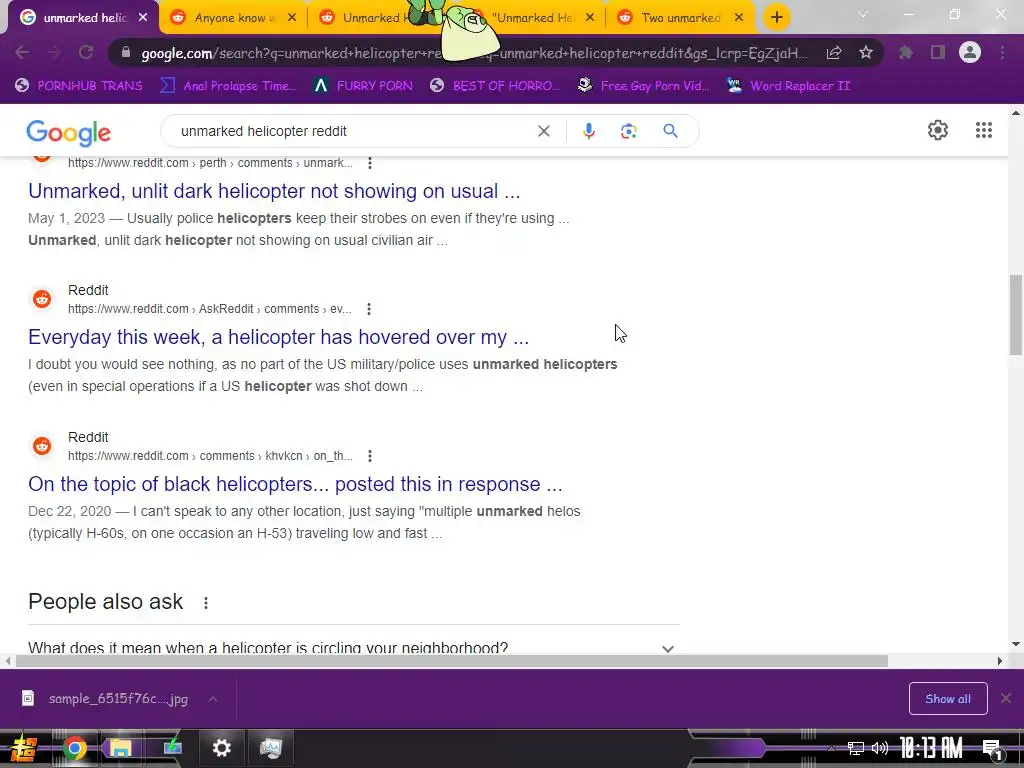Image resolution: width=1024 pixels, height=768 pixels.
Task: Close the downloads bar
Action: point(1006,699)
